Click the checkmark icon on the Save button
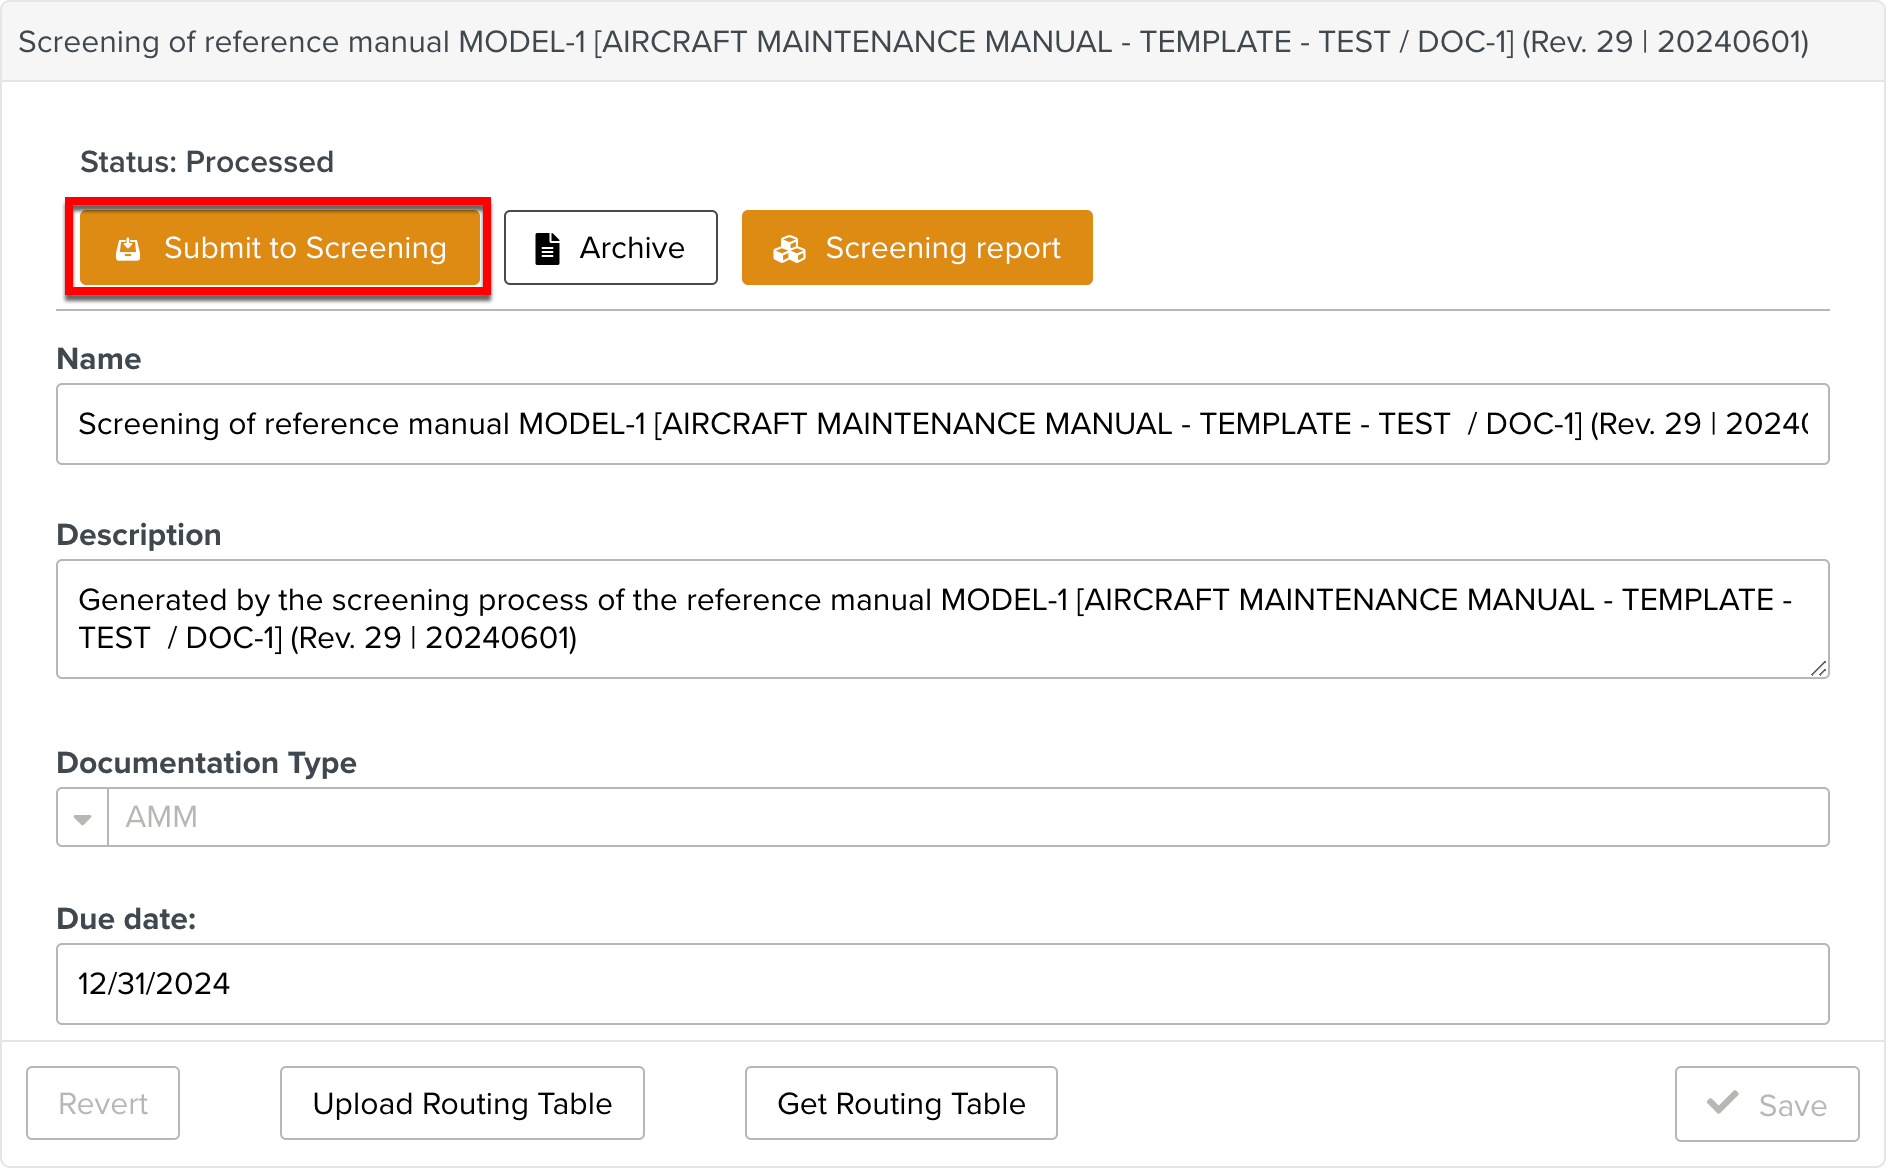The width and height of the screenshot is (1890, 1174). point(1722,1103)
